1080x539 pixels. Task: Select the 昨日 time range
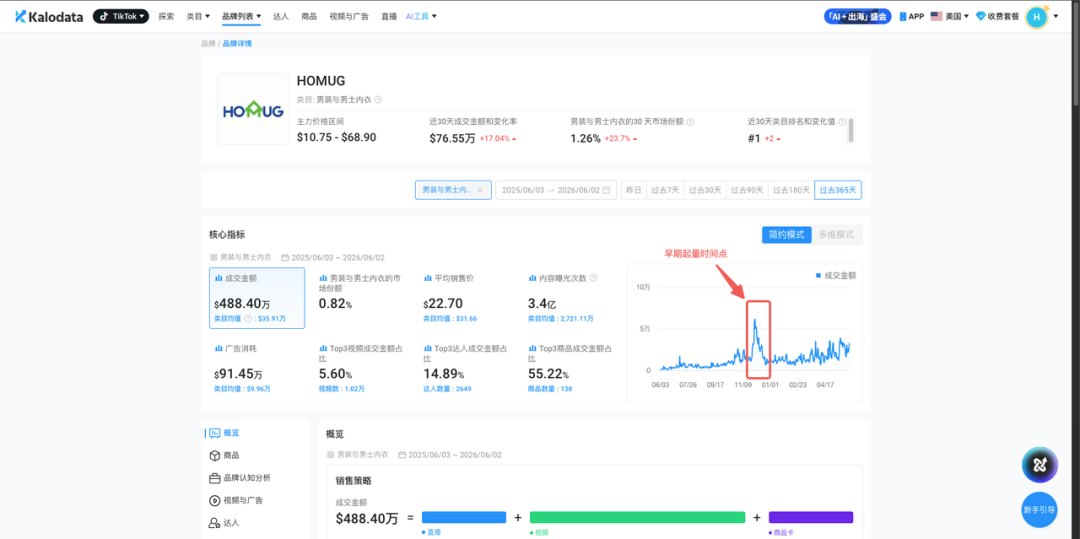pos(633,190)
